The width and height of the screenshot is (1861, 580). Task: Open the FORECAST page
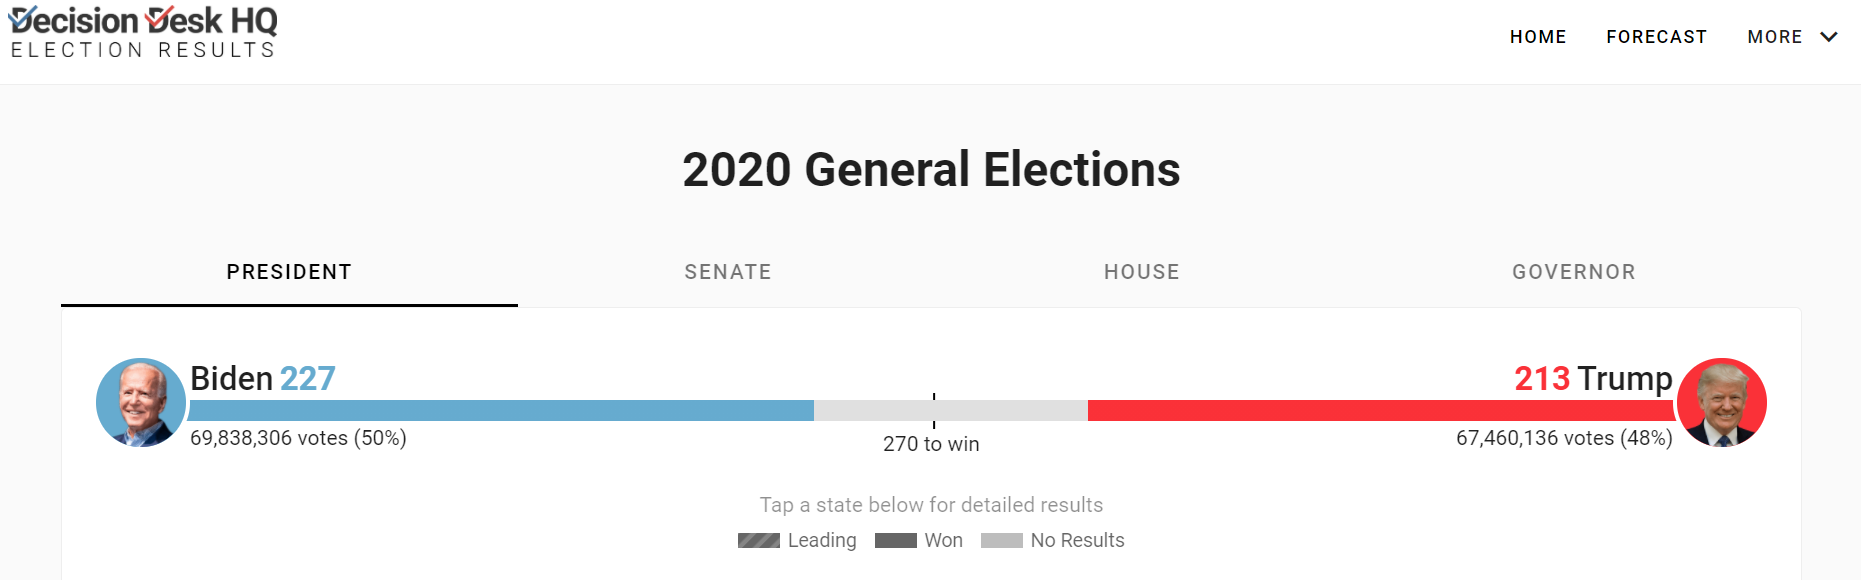pyautogui.click(x=1657, y=37)
